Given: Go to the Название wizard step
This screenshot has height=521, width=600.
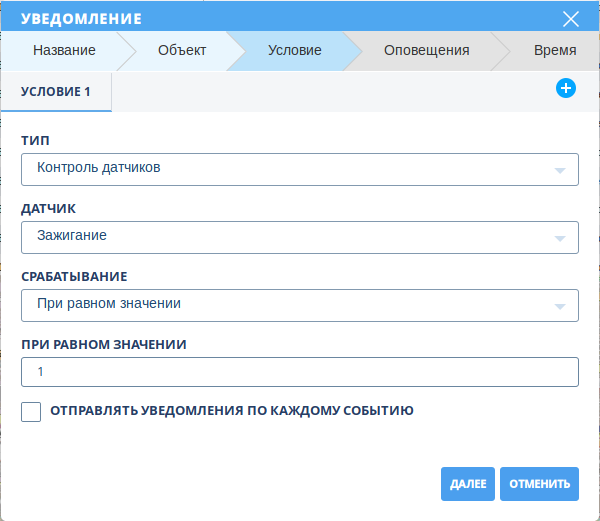Looking at the screenshot, I should point(64,50).
